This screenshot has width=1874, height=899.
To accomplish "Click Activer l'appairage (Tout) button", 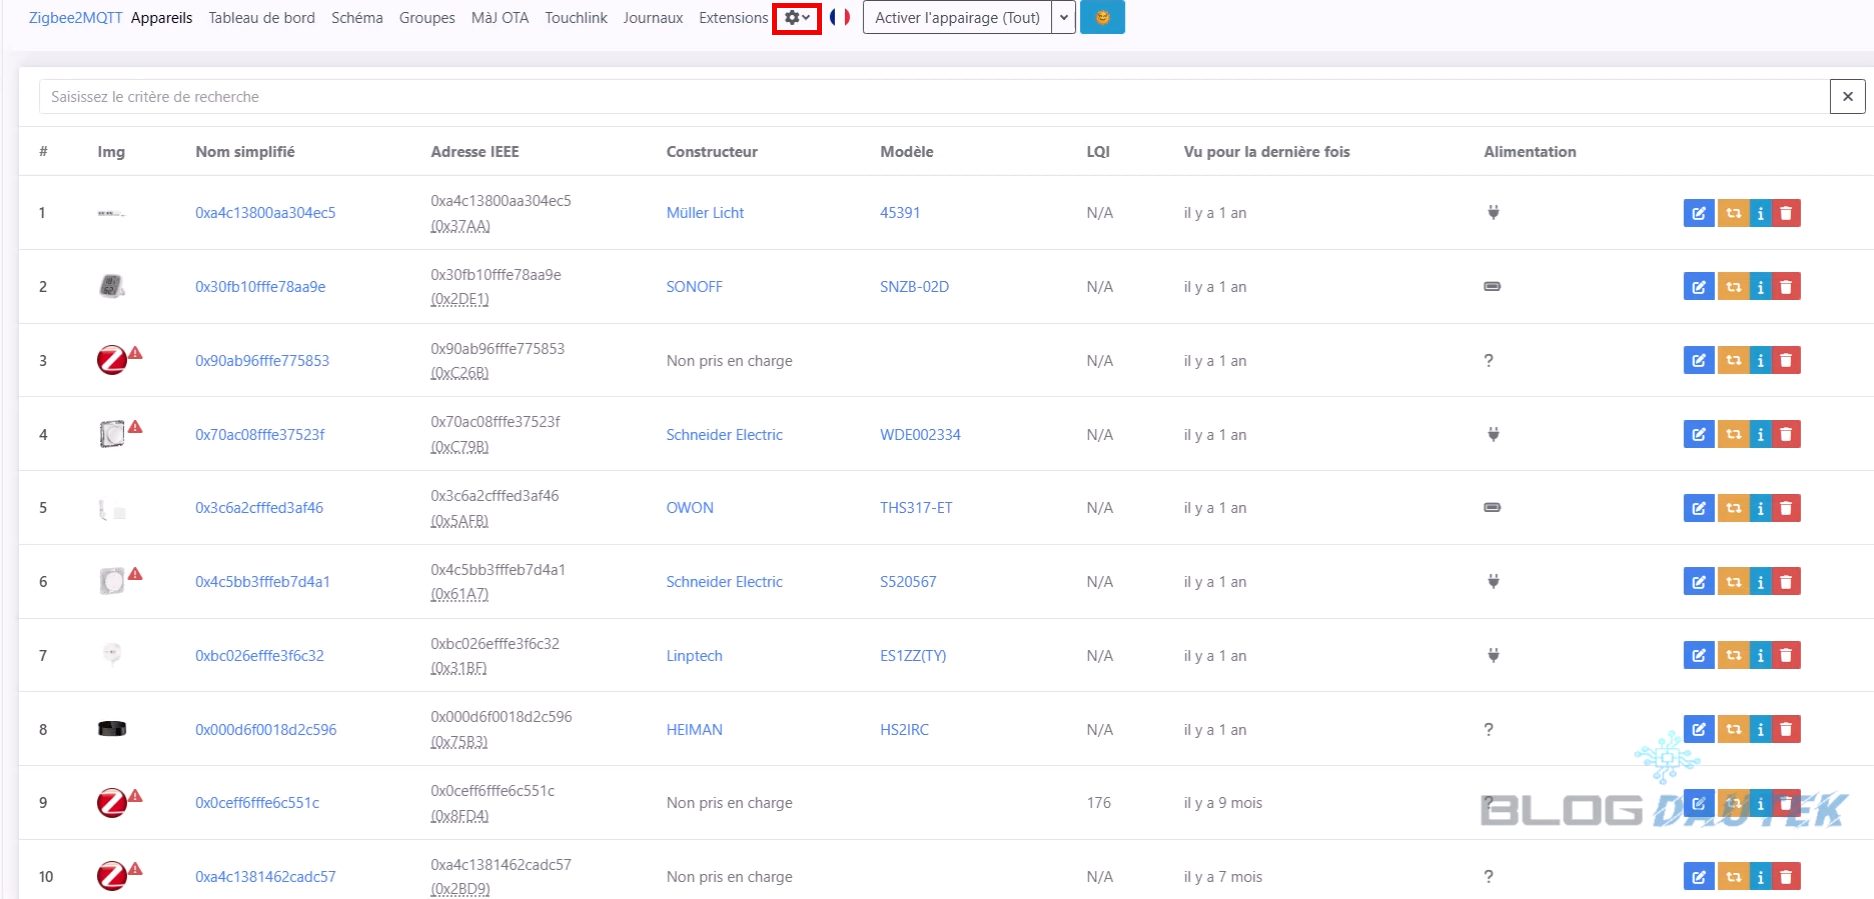I will (956, 18).
